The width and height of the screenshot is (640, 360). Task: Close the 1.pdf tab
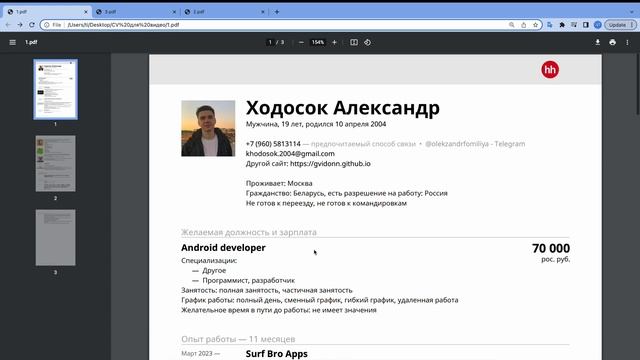pos(86,12)
